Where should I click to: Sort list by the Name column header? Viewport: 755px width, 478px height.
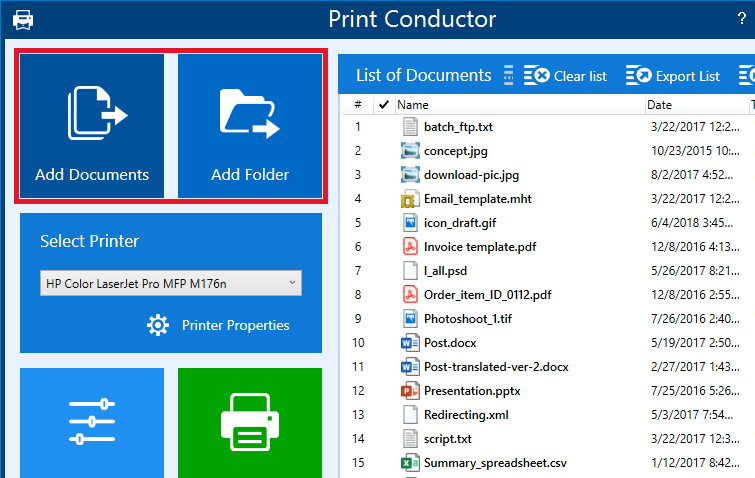click(x=413, y=104)
